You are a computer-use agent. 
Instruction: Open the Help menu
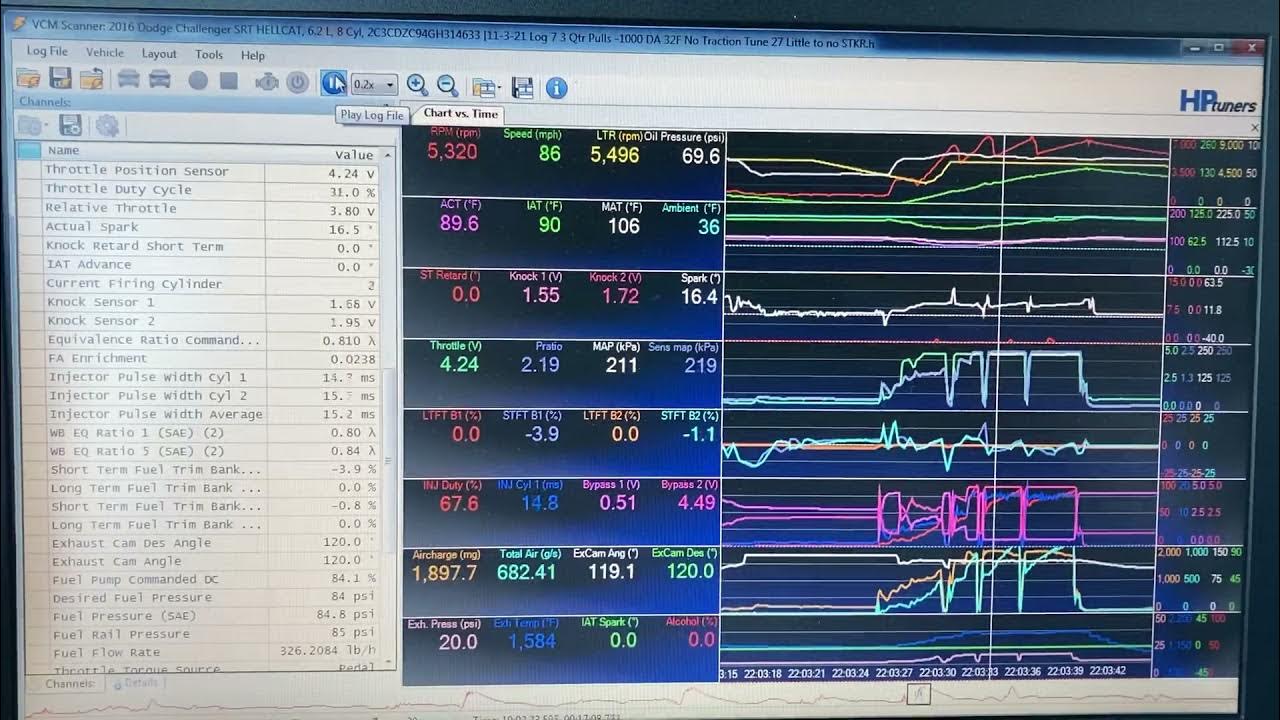pyautogui.click(x=253, y=55)
